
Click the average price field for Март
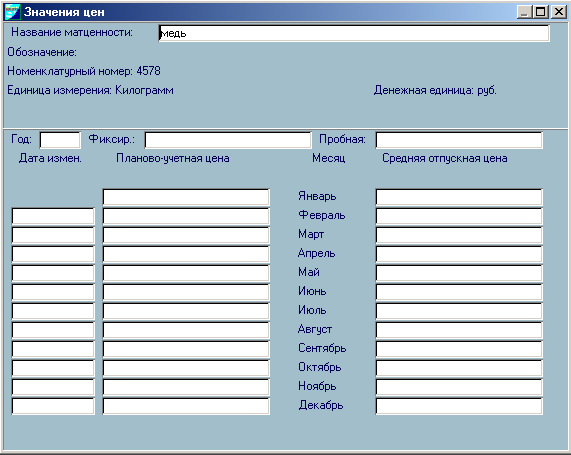[459, 235]
